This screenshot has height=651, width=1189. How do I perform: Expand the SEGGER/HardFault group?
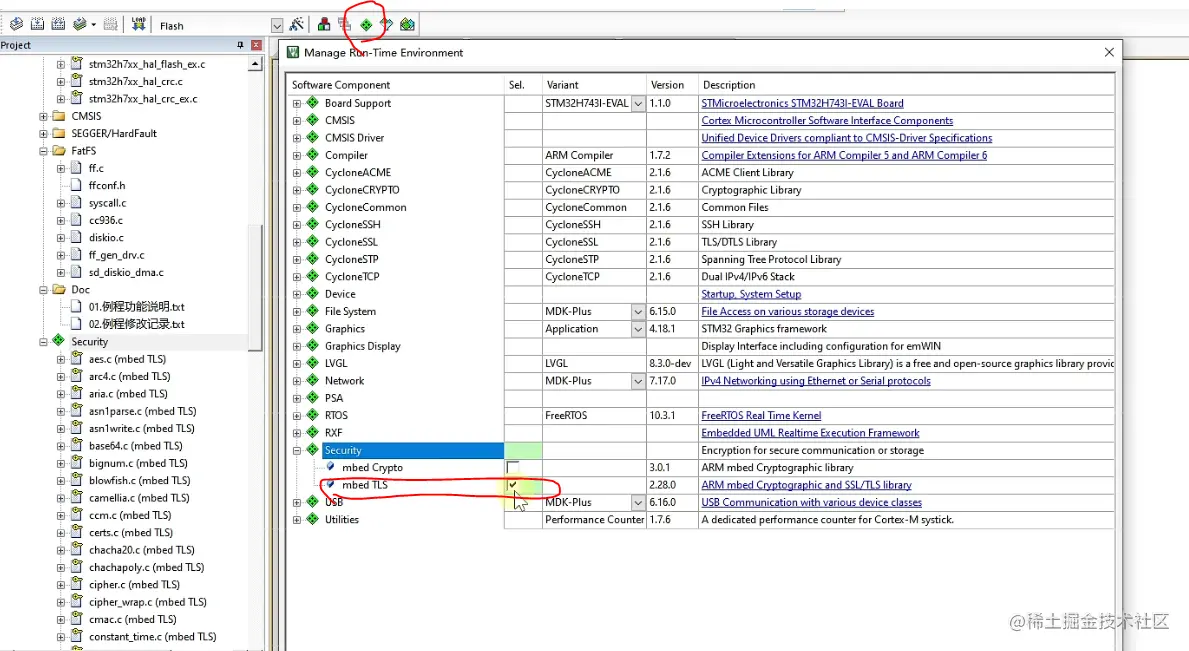coord(43,133)
